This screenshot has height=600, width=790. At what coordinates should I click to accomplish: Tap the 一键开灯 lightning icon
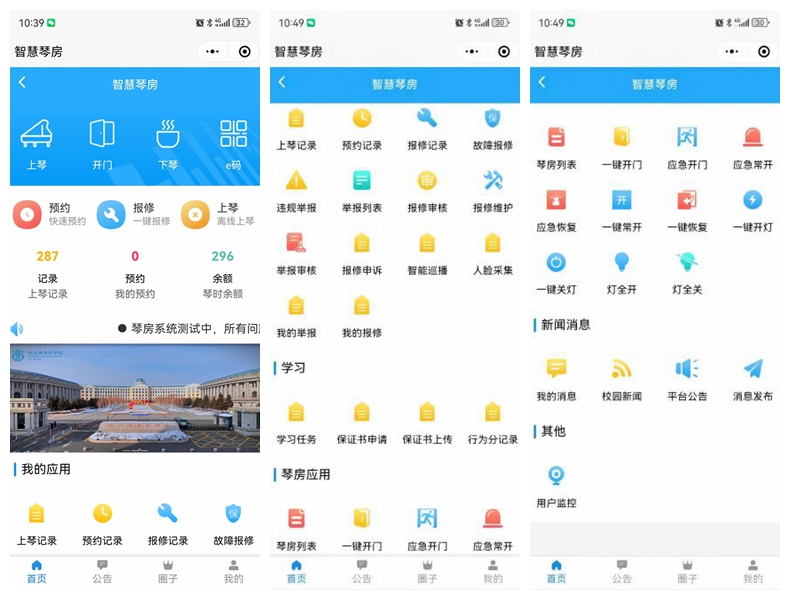pos(752,201)
